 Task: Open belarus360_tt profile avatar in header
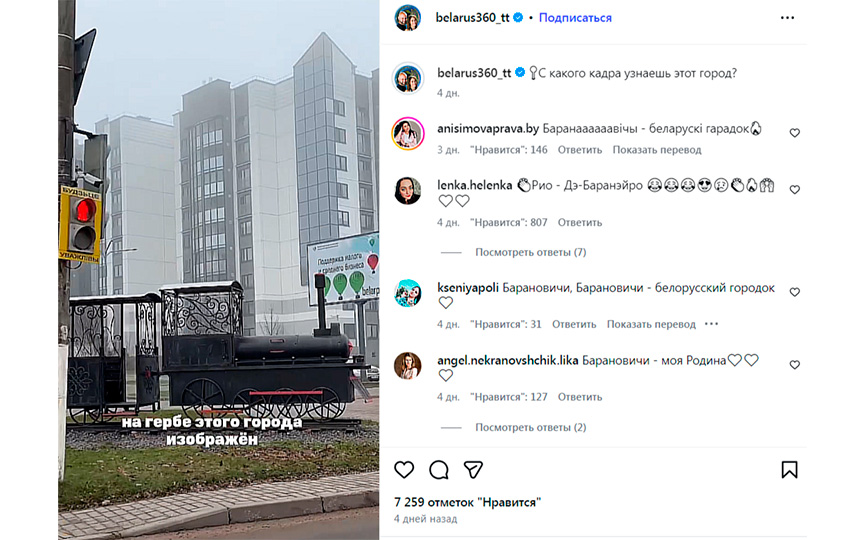408,18
